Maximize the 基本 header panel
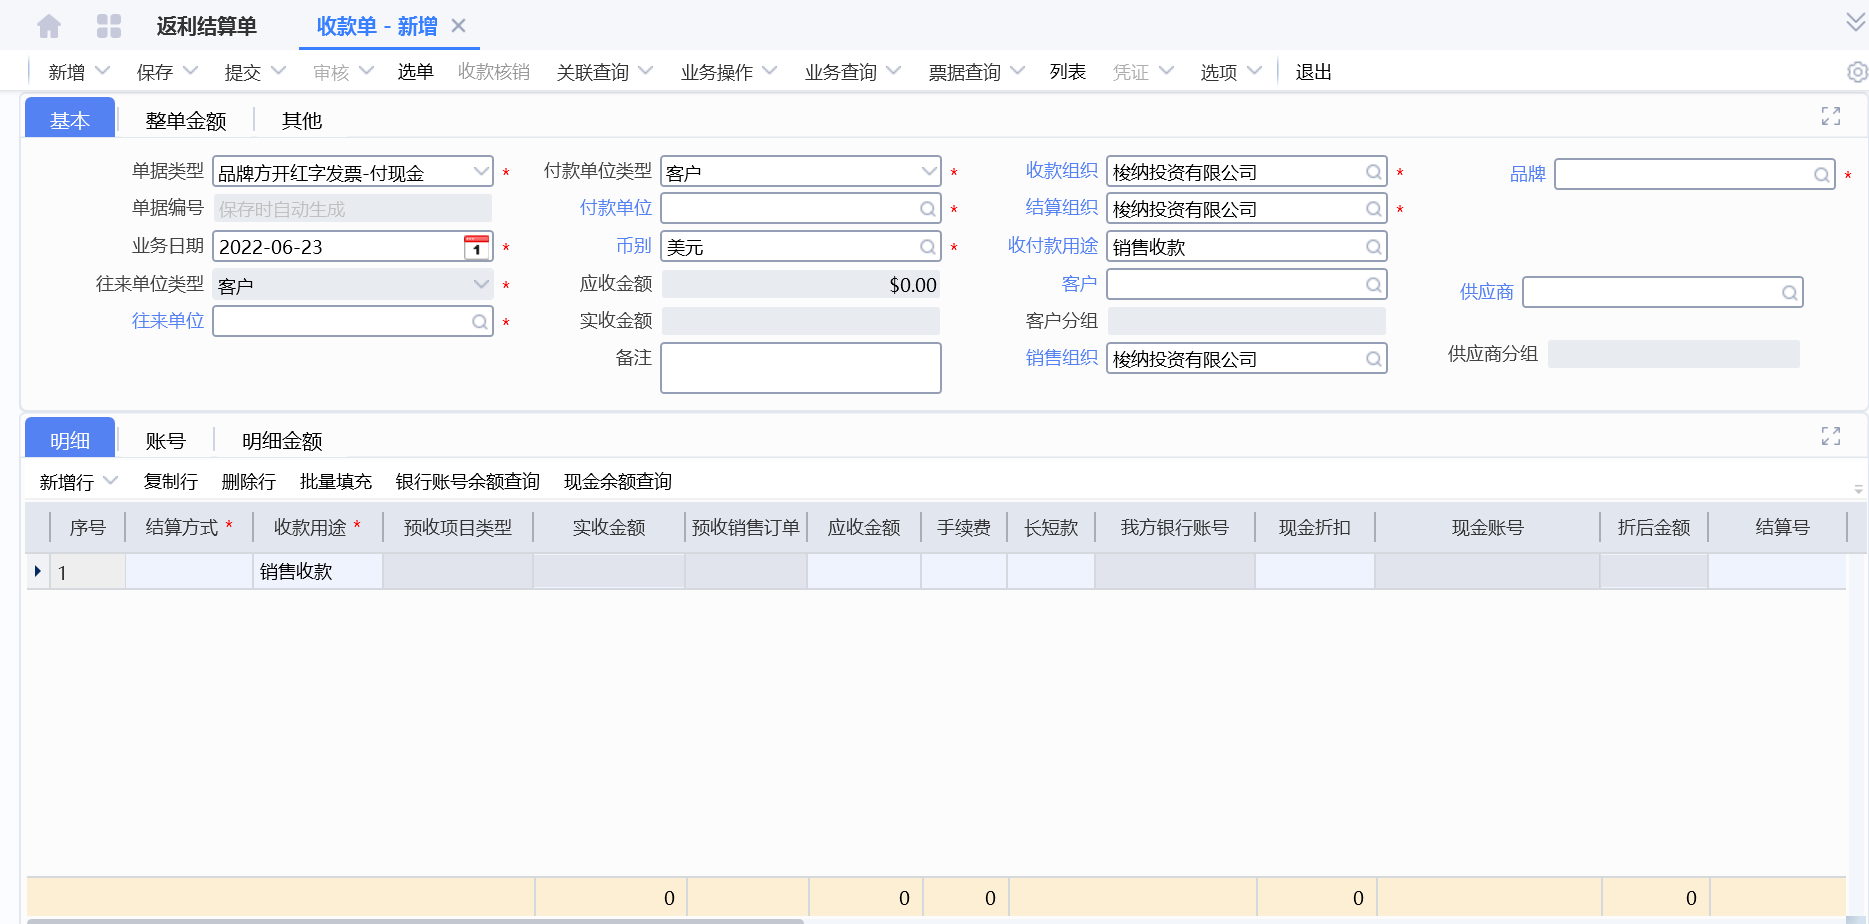The image size is (1869, 924). tap(1831, 117)
